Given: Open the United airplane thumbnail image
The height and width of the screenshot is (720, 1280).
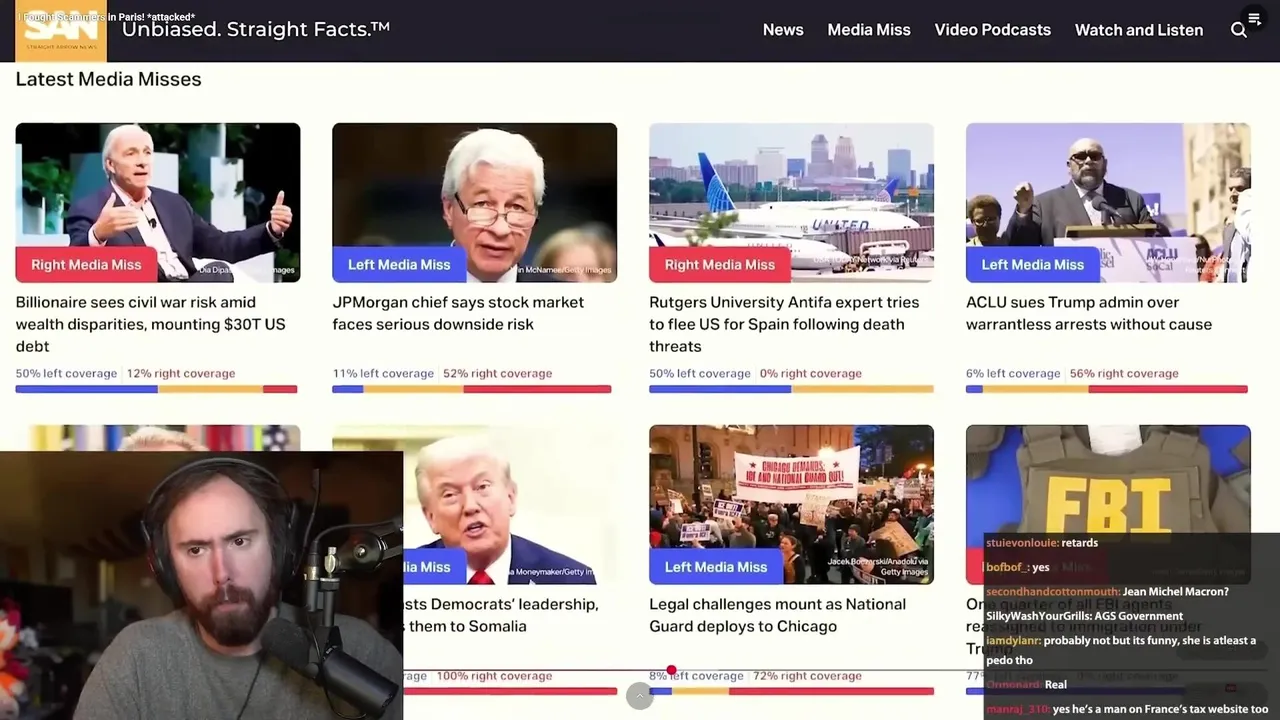Looking at the screenshot, I should [x=791, y=202].
